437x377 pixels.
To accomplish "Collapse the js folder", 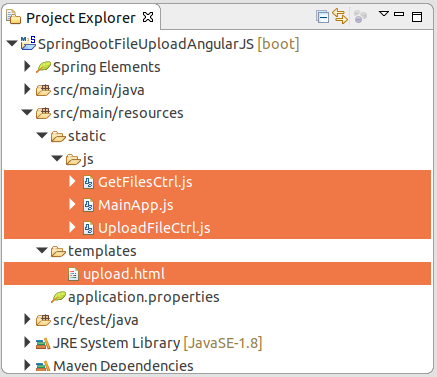I will coord(57,158).
